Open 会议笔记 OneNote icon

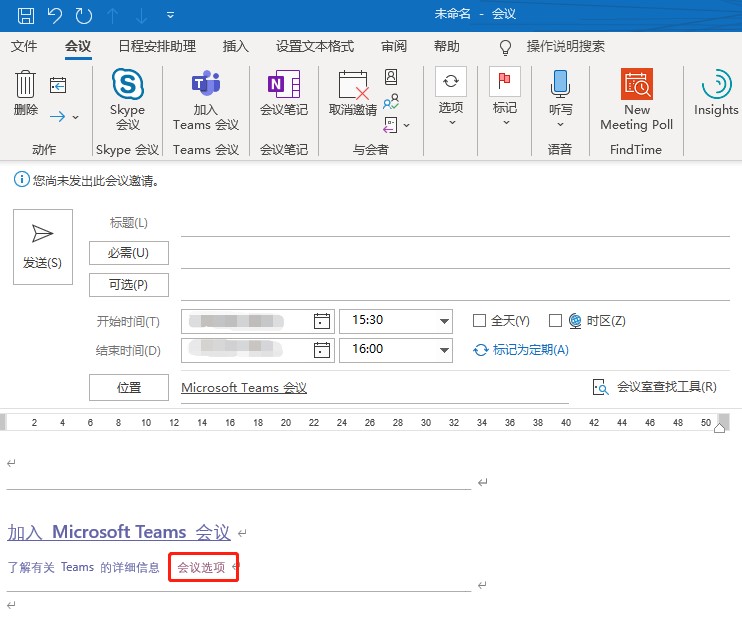pos(284,93)
